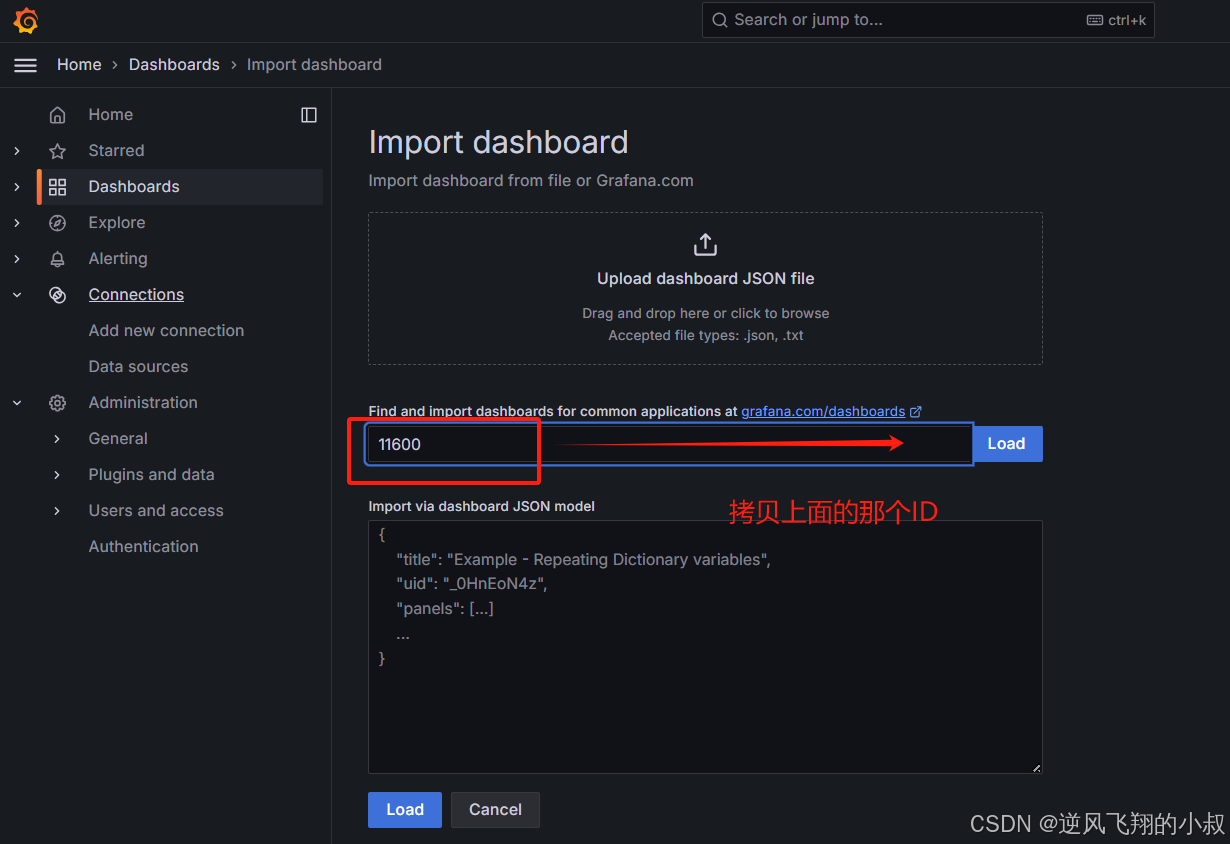Click the bottom Load button

(405, 810)
